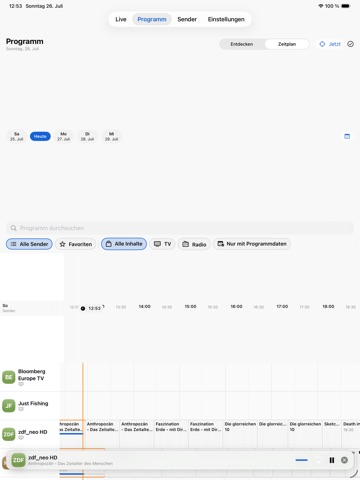Click the checkmark circle icon near Jetzt
The height and width of the screenshot is (480, 360).
[x=350, y=44]
